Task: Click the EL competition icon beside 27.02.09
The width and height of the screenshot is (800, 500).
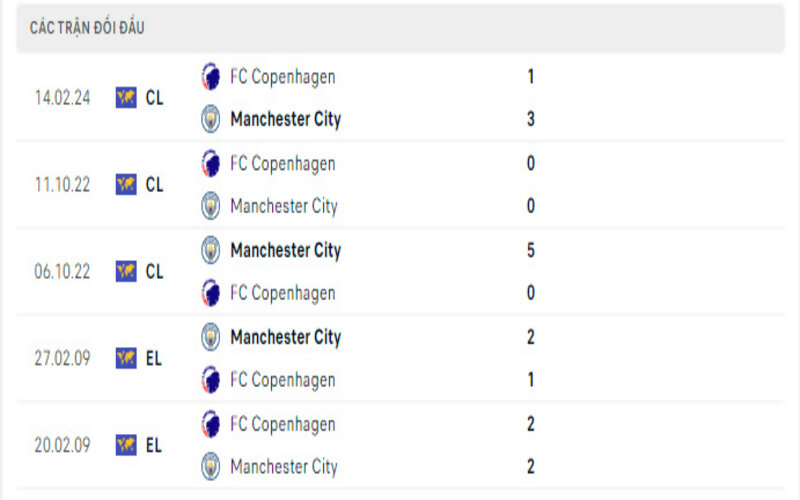Action: 126,358
